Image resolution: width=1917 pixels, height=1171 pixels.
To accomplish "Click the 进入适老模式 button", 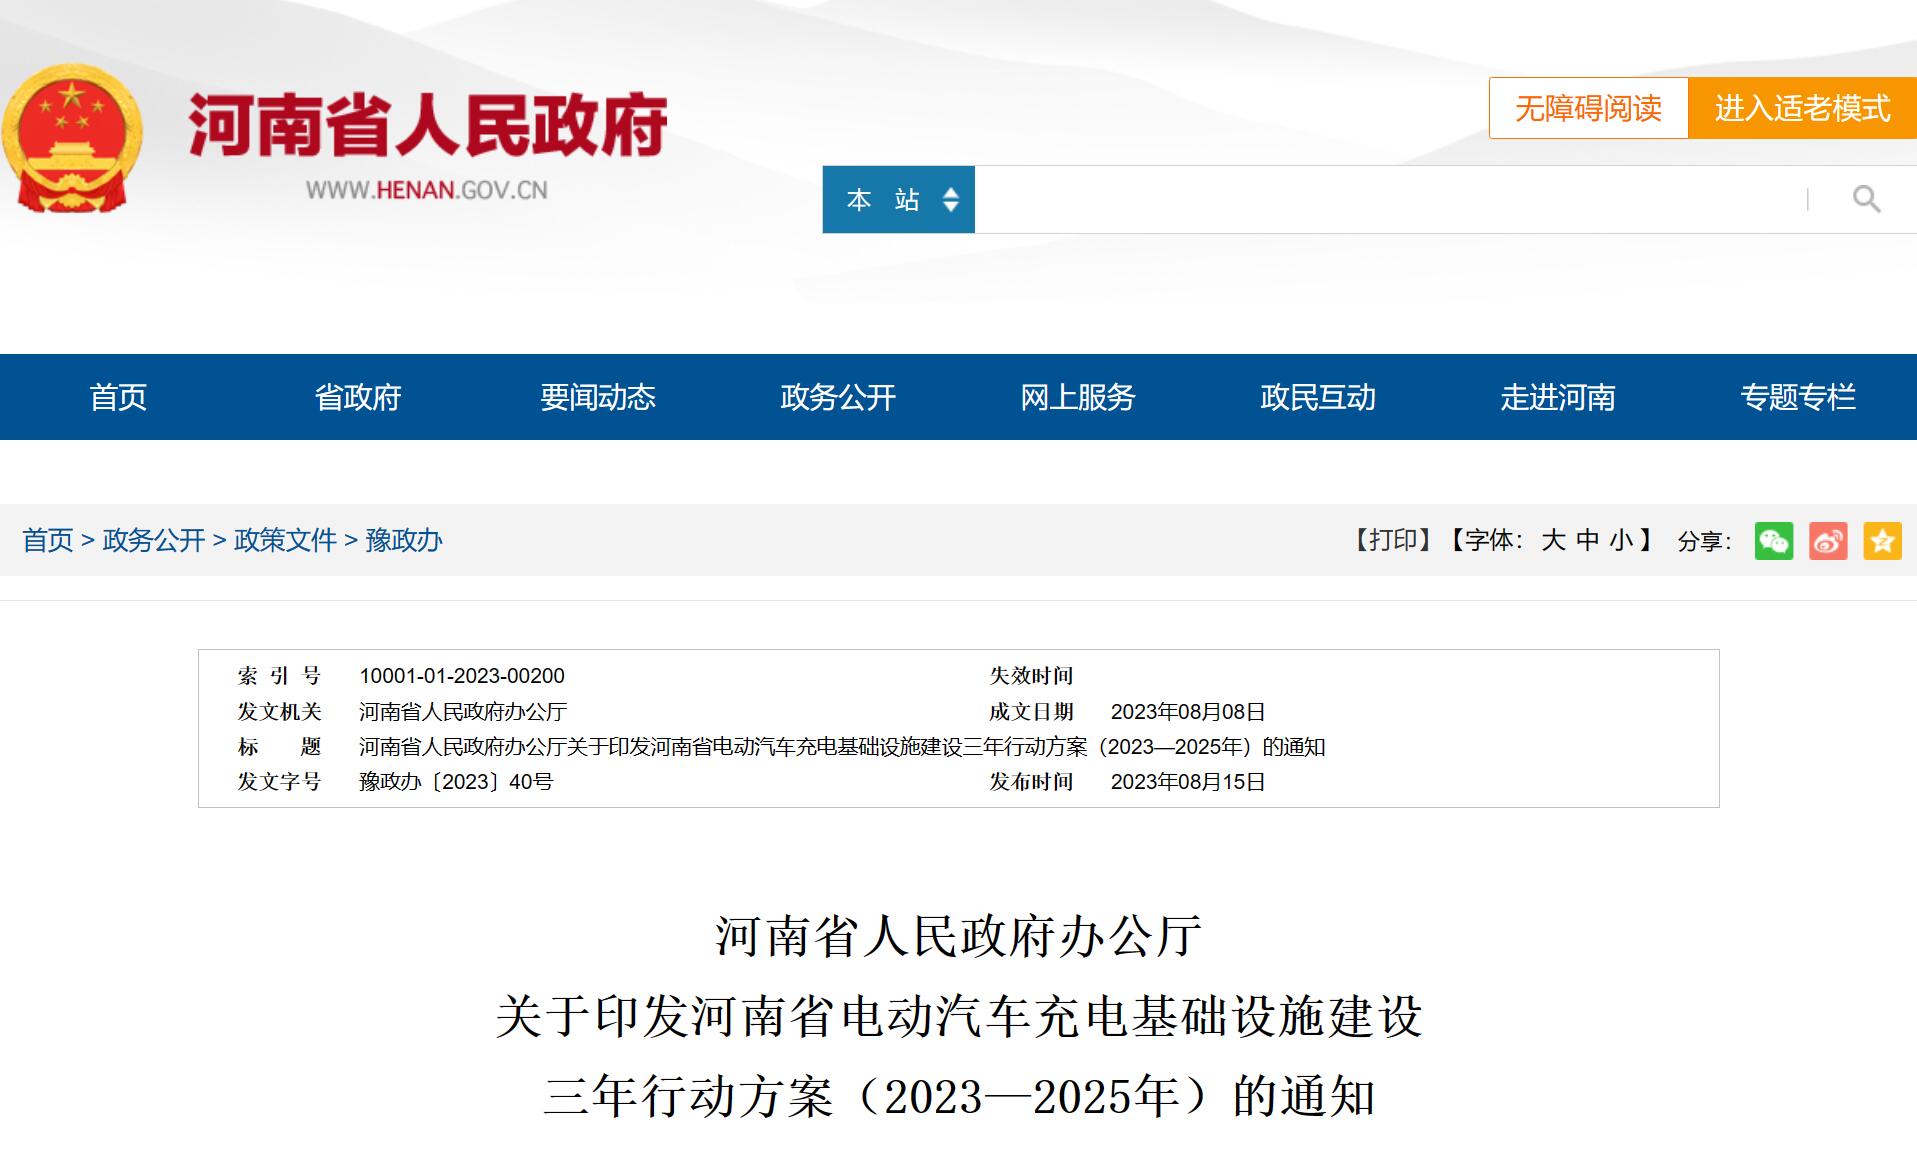I will pyautogui.click(x=1802, y=108).
